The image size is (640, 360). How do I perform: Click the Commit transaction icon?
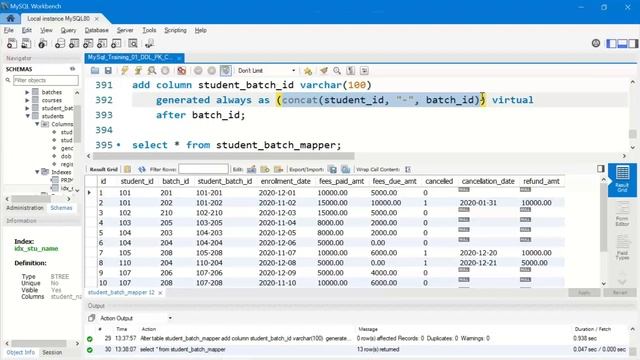click(198, 71)
